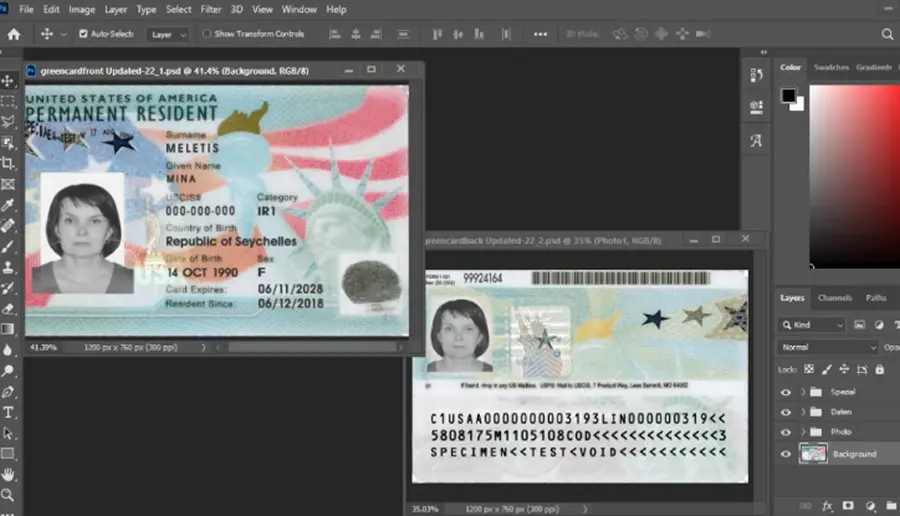
Task: Click the lock all layer icon
Action: pos(879,369)
